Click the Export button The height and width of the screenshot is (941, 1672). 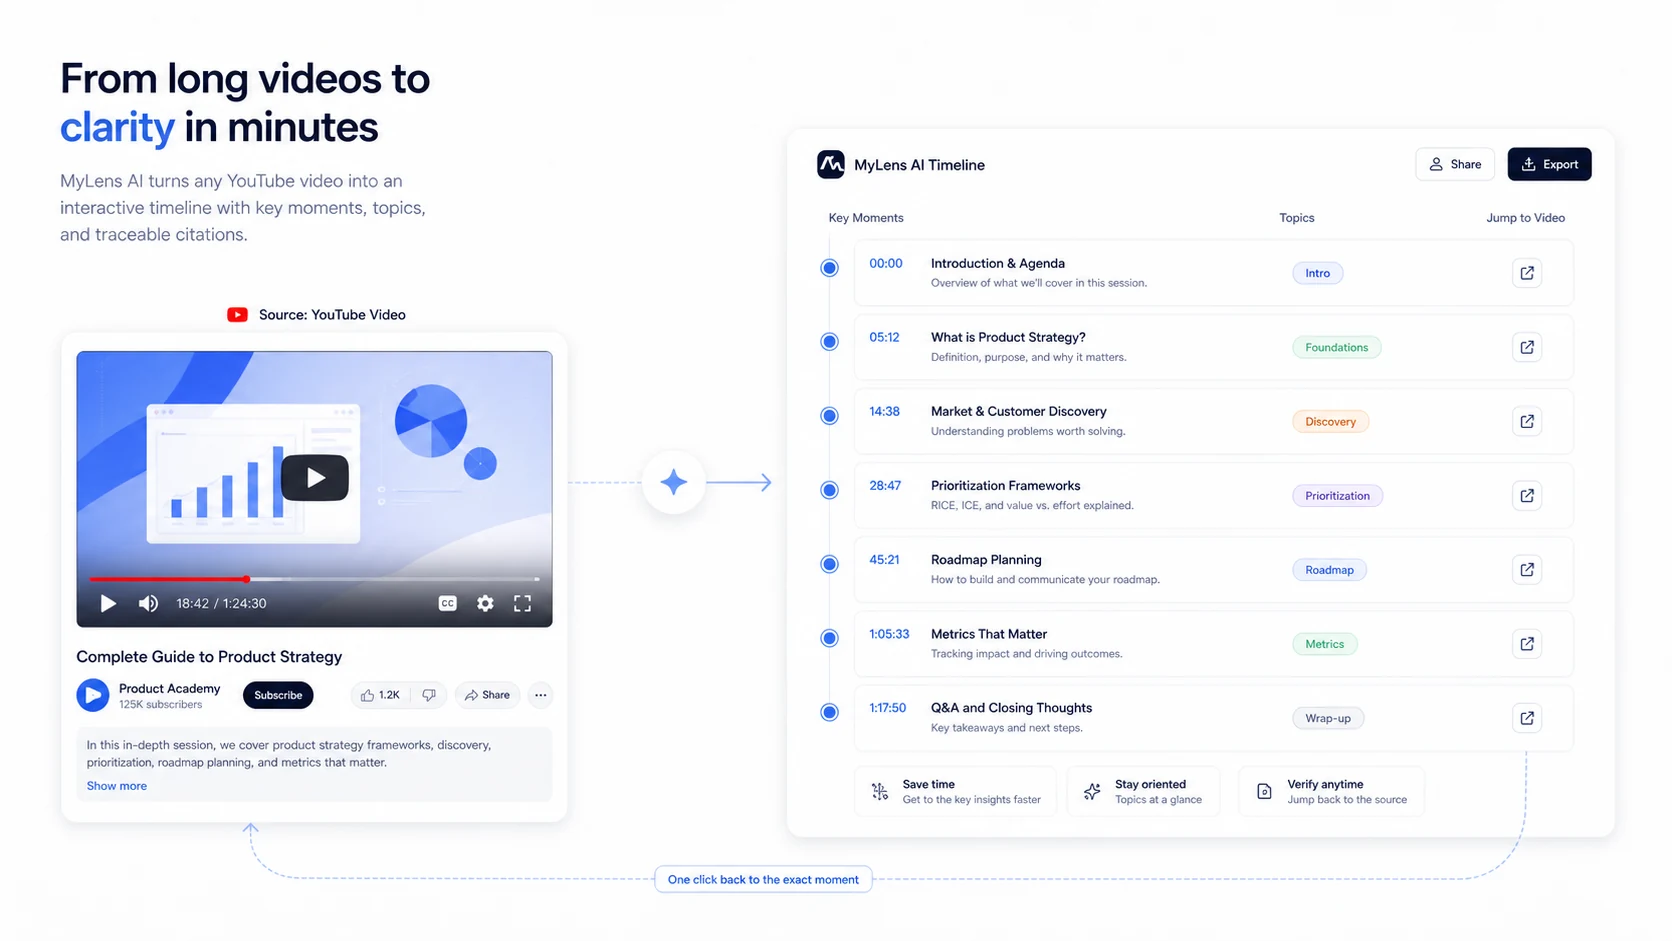click(1549, 164)
